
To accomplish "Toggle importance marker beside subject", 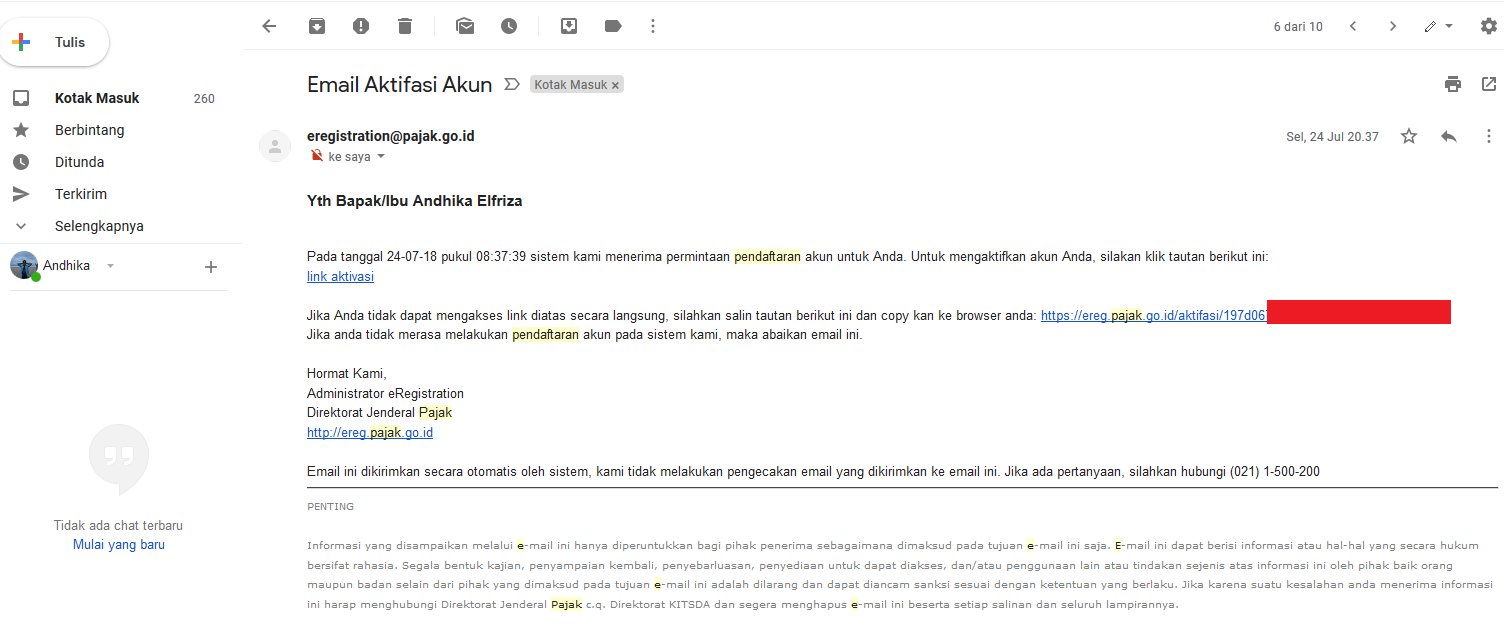I will click(512, 85).
